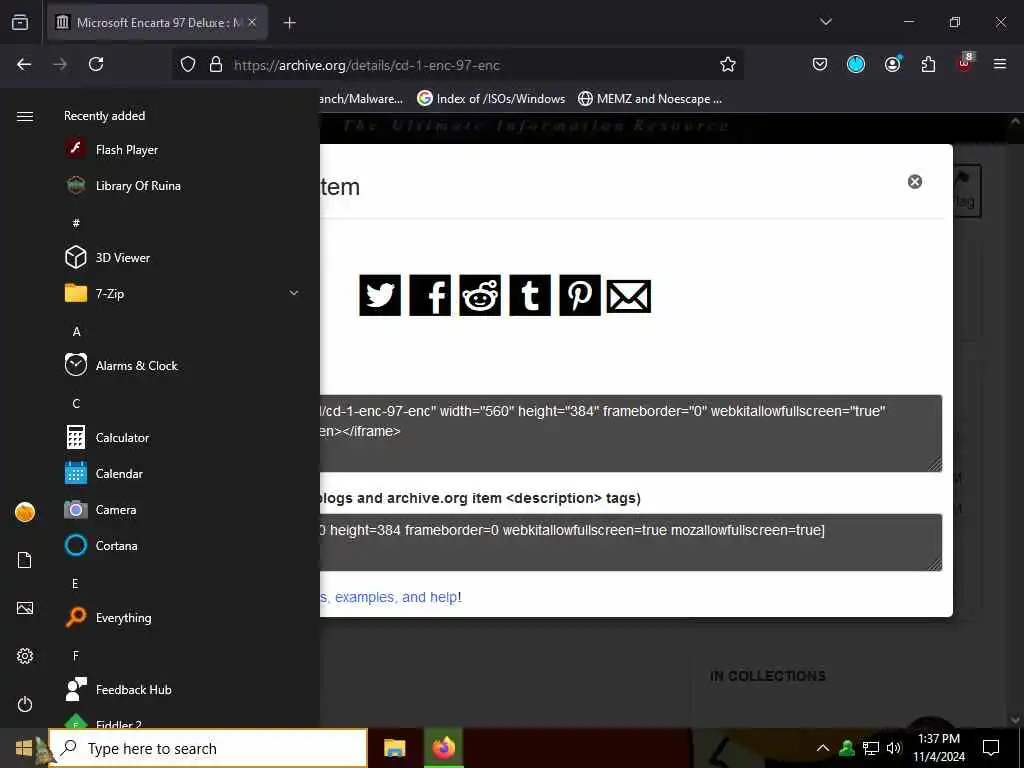Bookmark this page with star icon
The height and width of the screenshot is (768, 1024).
(x=728, y=64)
